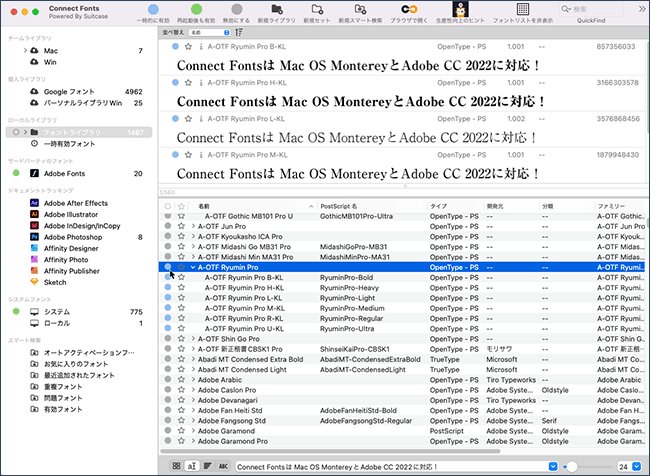Expand the A-OTF Jun Pro family
The width and height of the screenshot is (650, 476).
(x=193, y=226)
